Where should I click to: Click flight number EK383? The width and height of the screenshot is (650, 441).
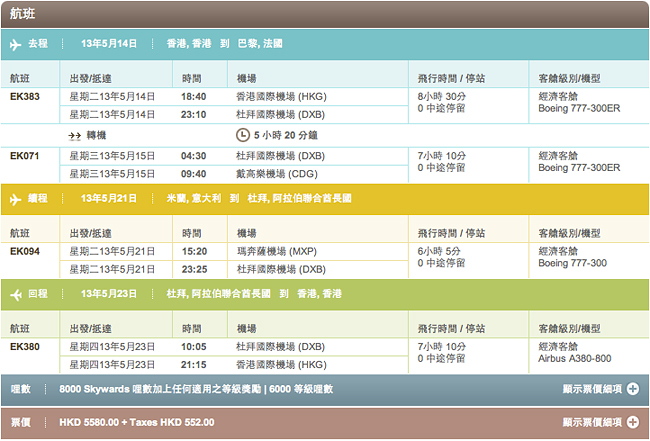pyautogui.click(x=25, y=97)
